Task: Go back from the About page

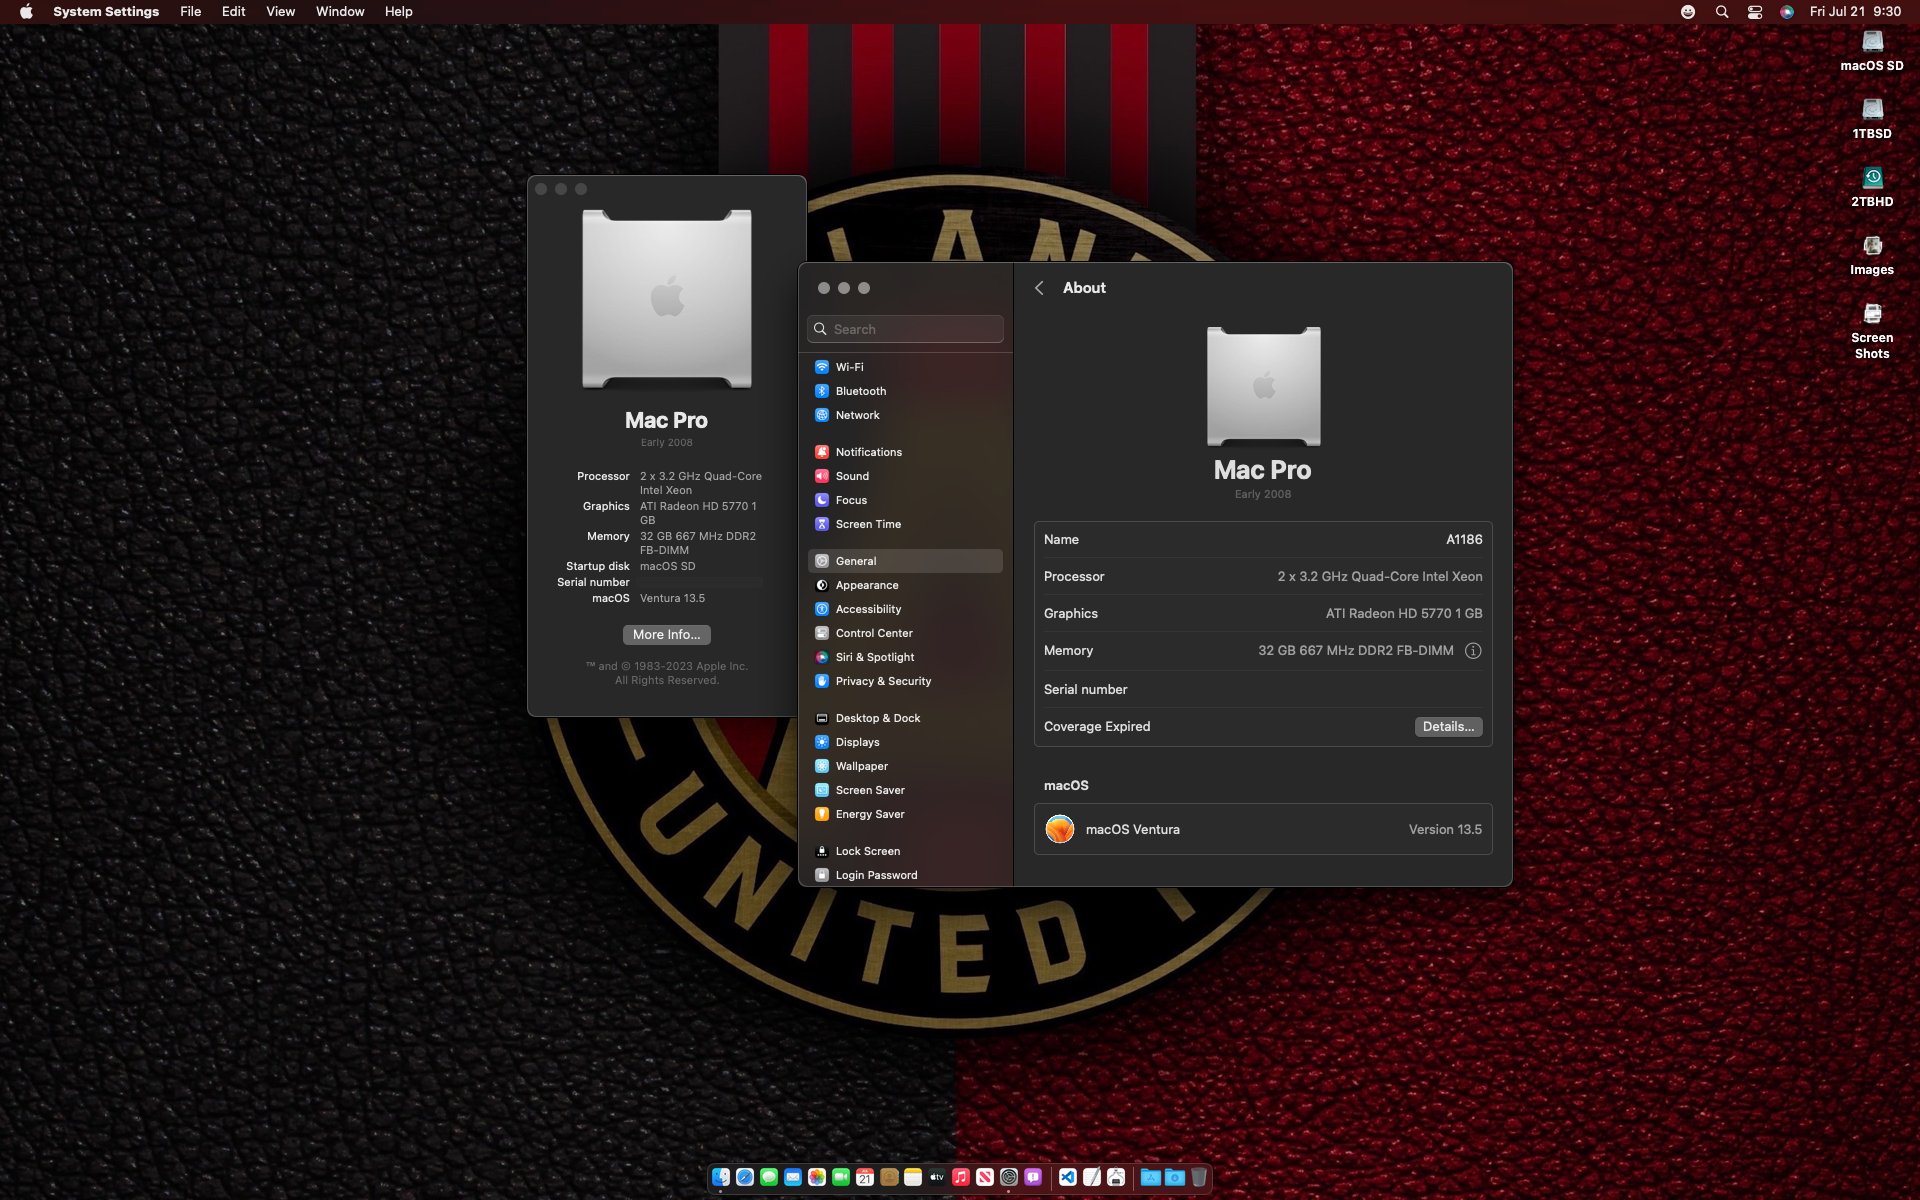Action: (x=1039, y=288)
